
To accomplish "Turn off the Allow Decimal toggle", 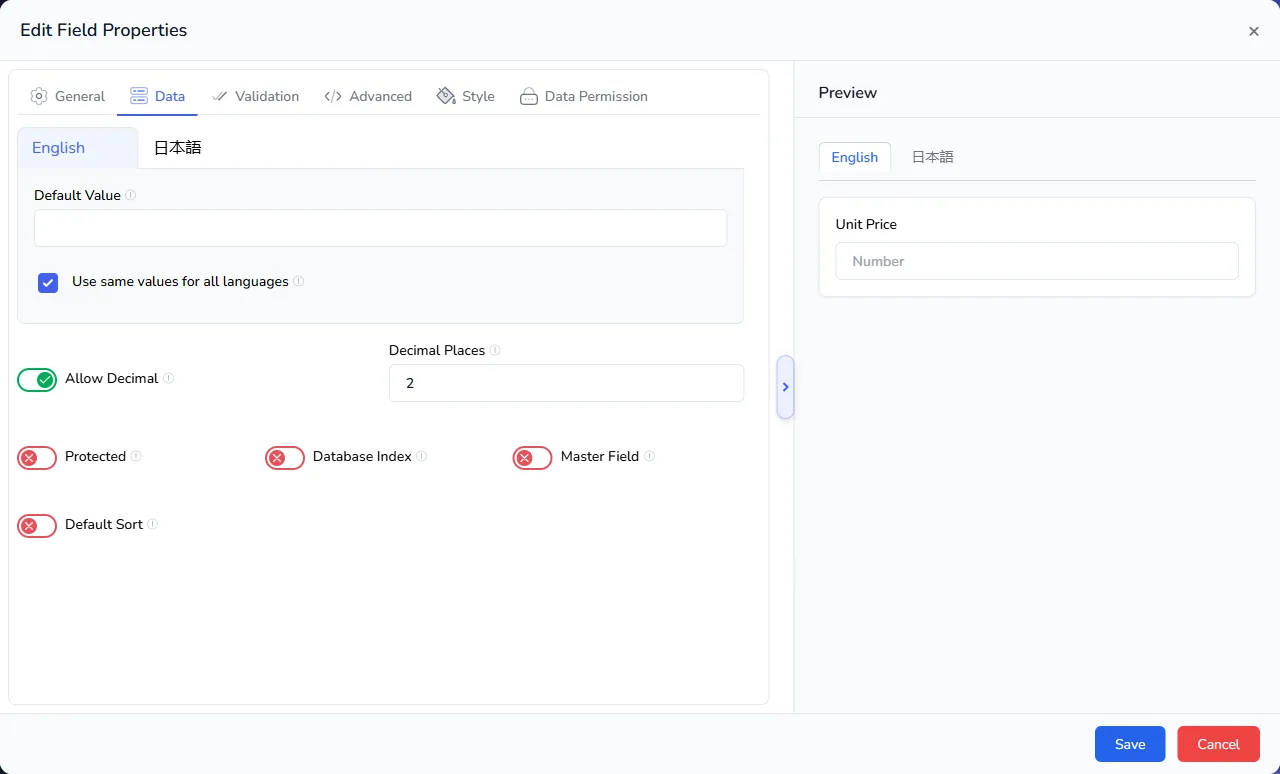I will pyautogui.click(x=37, y=379).
